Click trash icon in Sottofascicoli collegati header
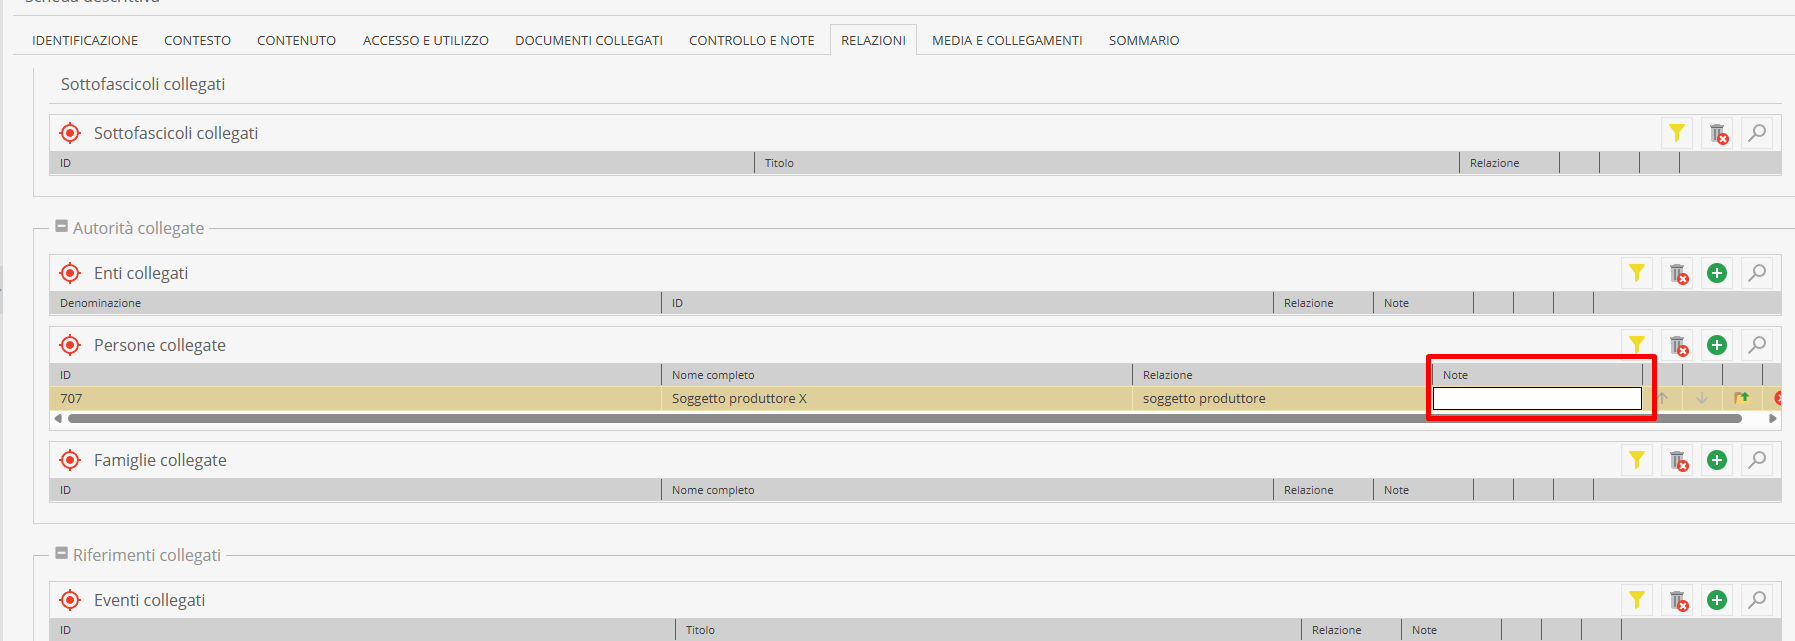 pyautogui.click(x=1718, y=133)
